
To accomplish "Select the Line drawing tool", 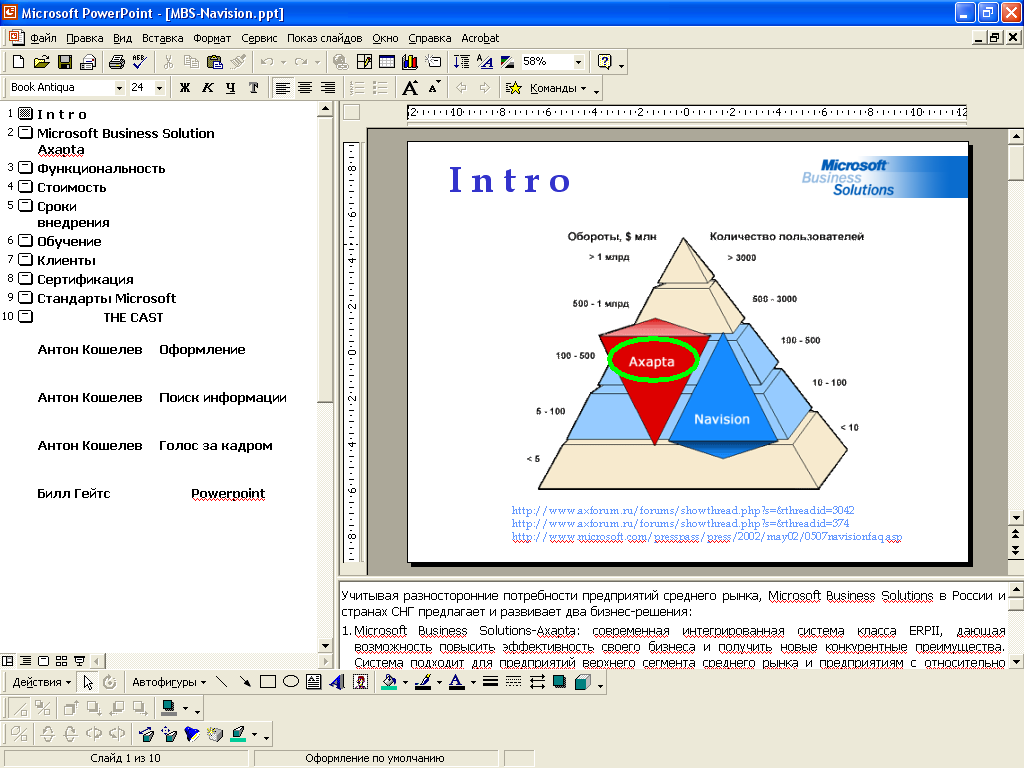I will [x=222, y=682].
